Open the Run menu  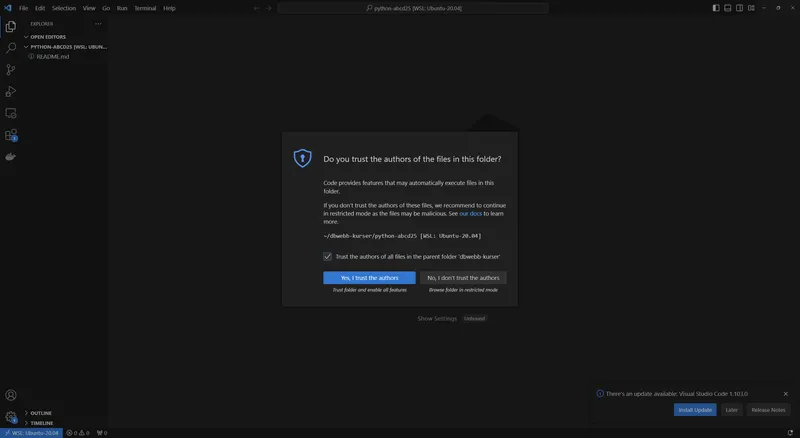(x=122, y=8)
